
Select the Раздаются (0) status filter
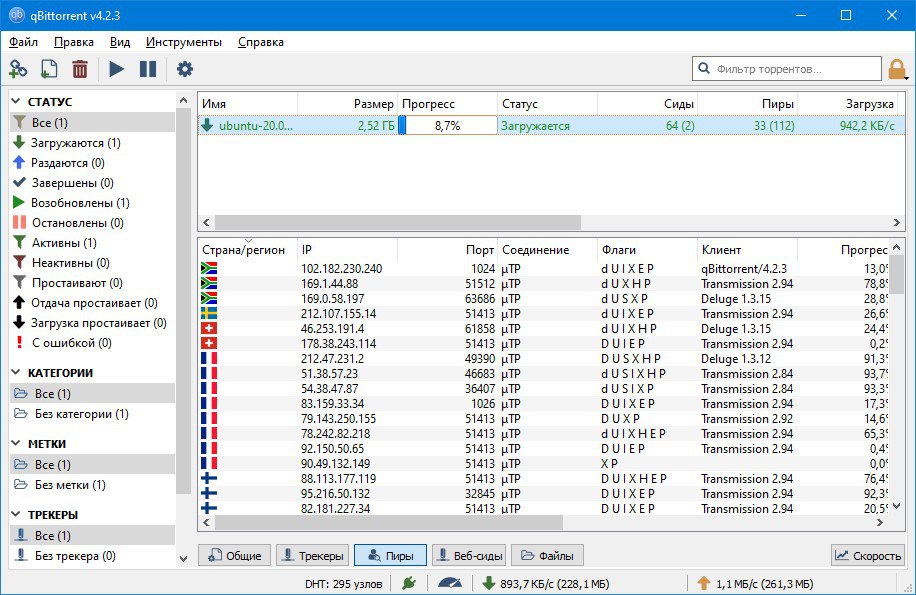[x=92, y=162]
